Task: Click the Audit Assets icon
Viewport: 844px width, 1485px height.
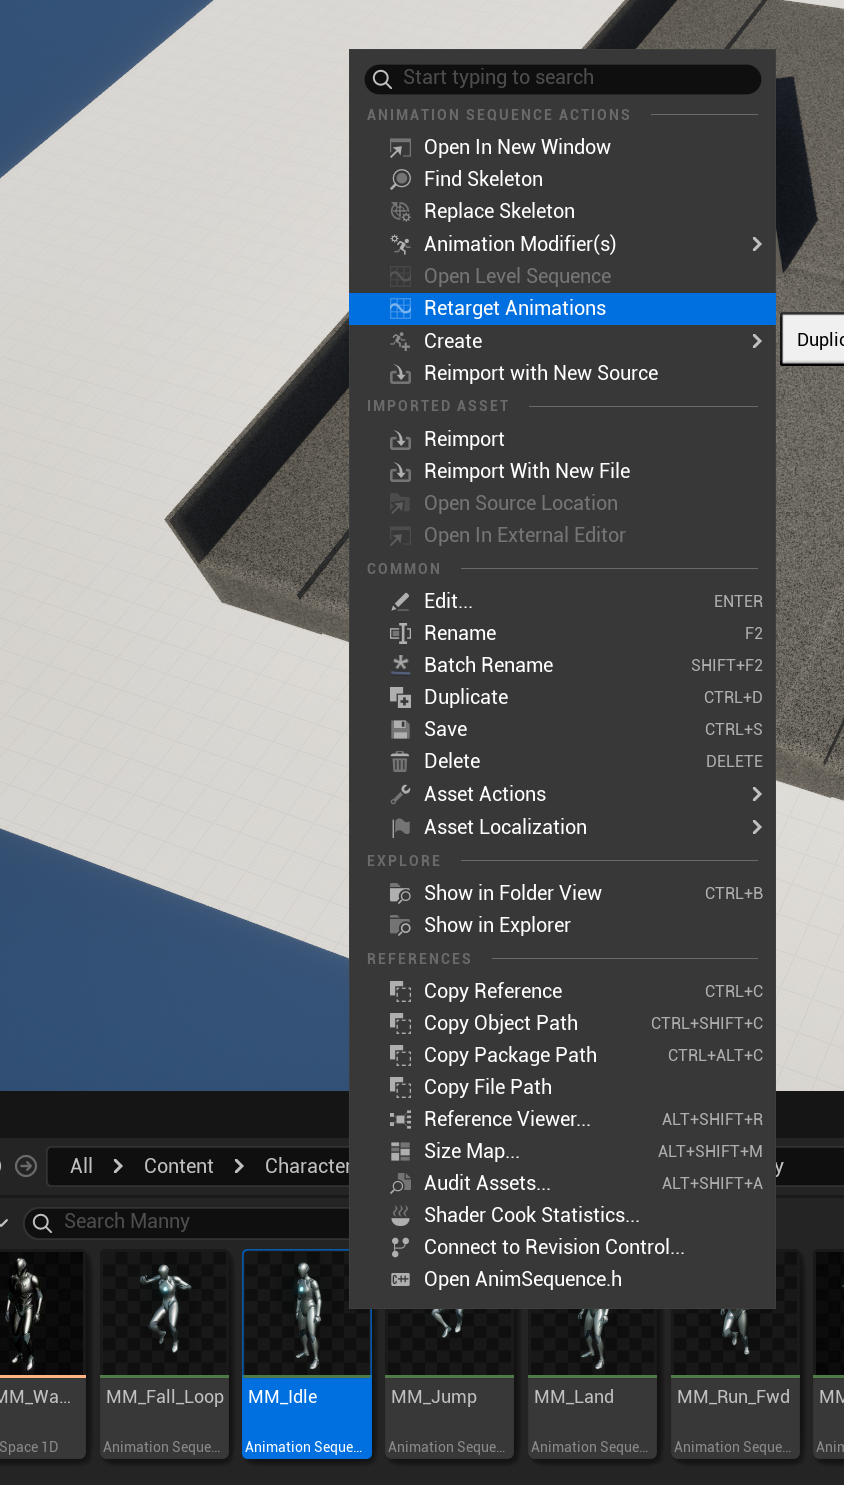Action: pyautogui.click(x=400, y=1184)
